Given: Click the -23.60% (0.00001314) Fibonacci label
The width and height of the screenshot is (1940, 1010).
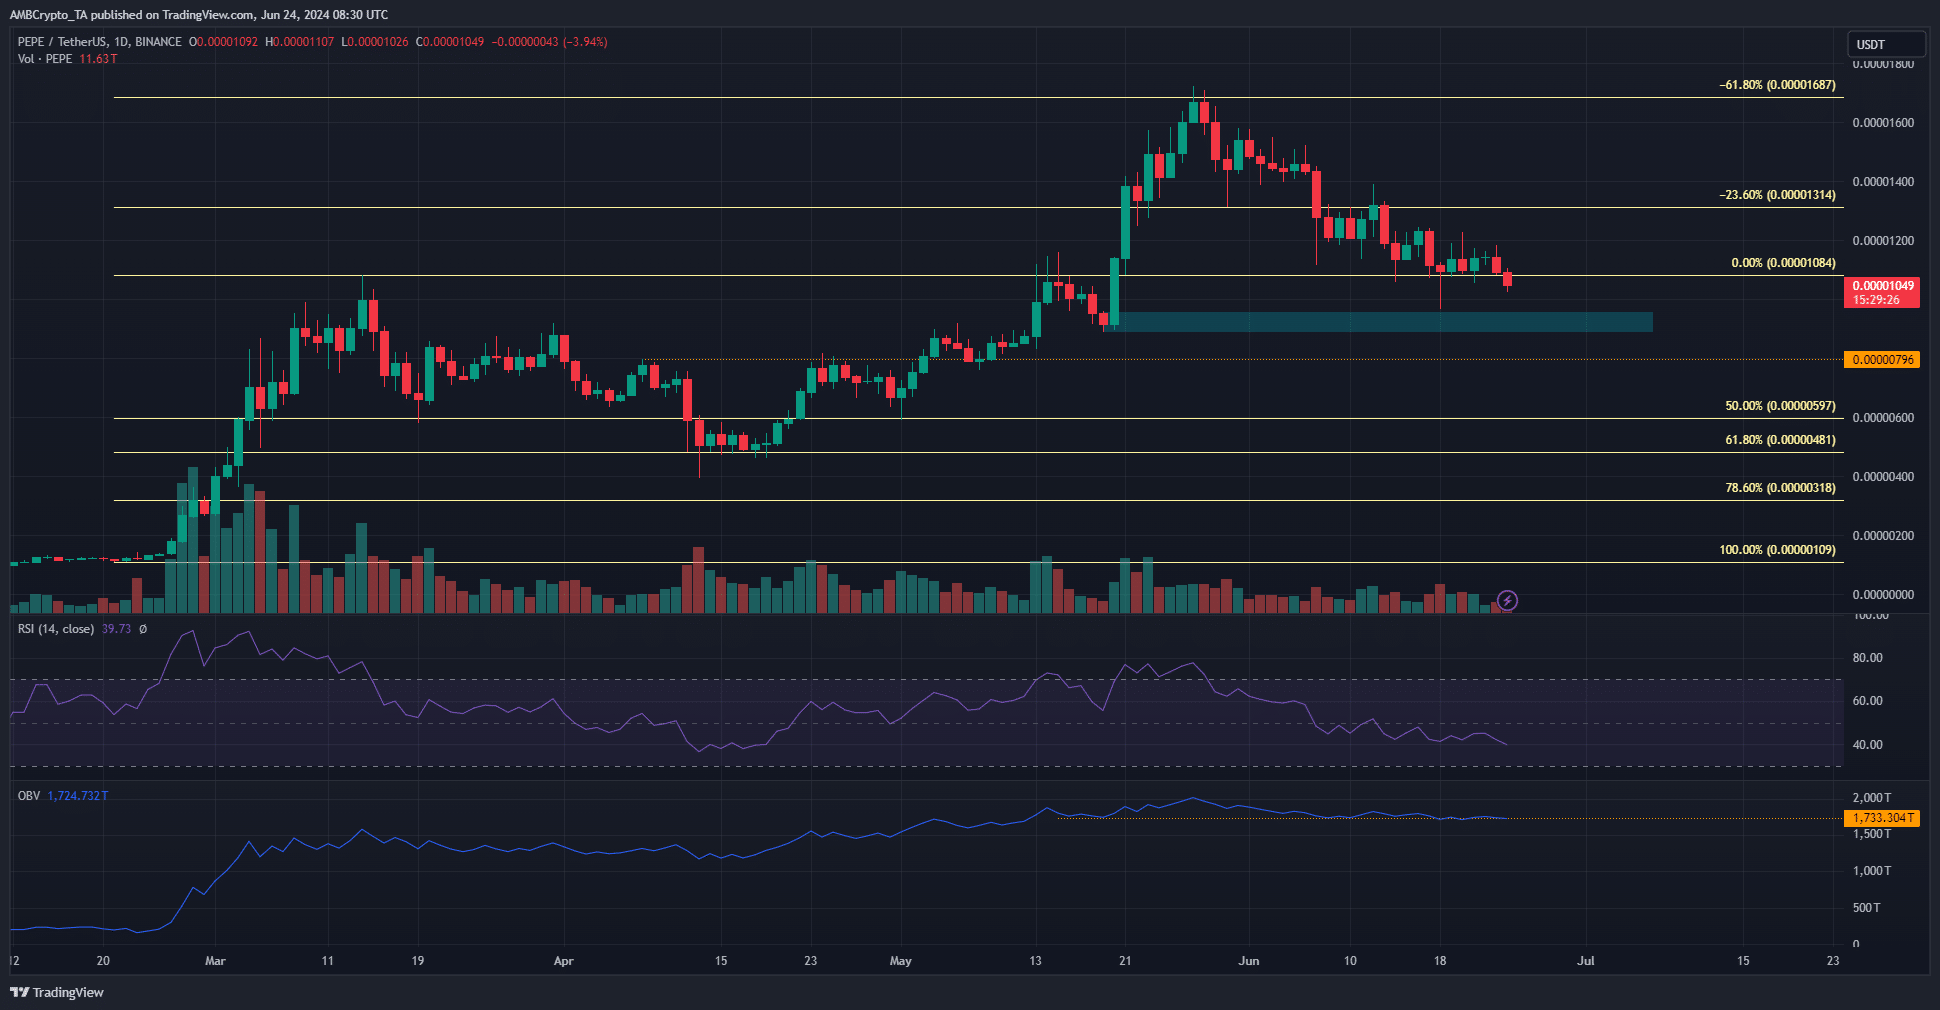Looking at the screenshot, I should (1777, 195).
